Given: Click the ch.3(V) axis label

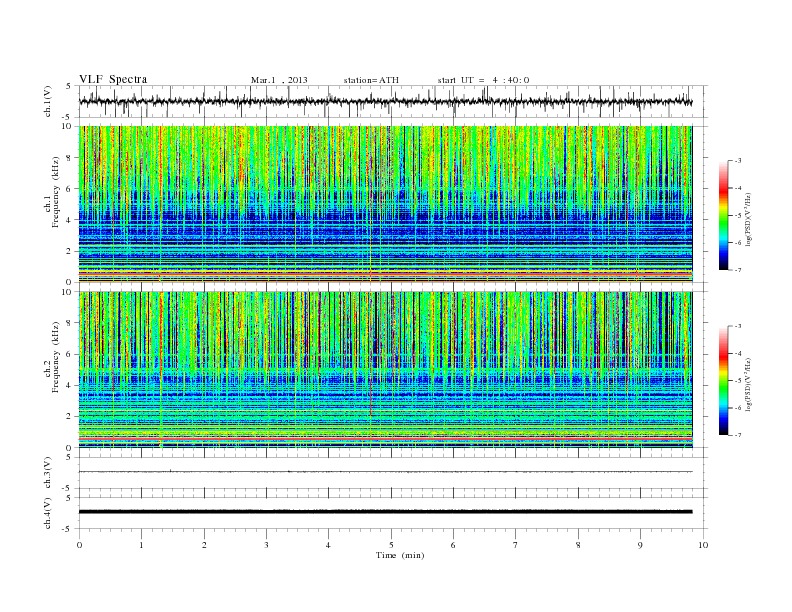Looking at the screenshot, I should pyautogui.click(x=47, y=473).
